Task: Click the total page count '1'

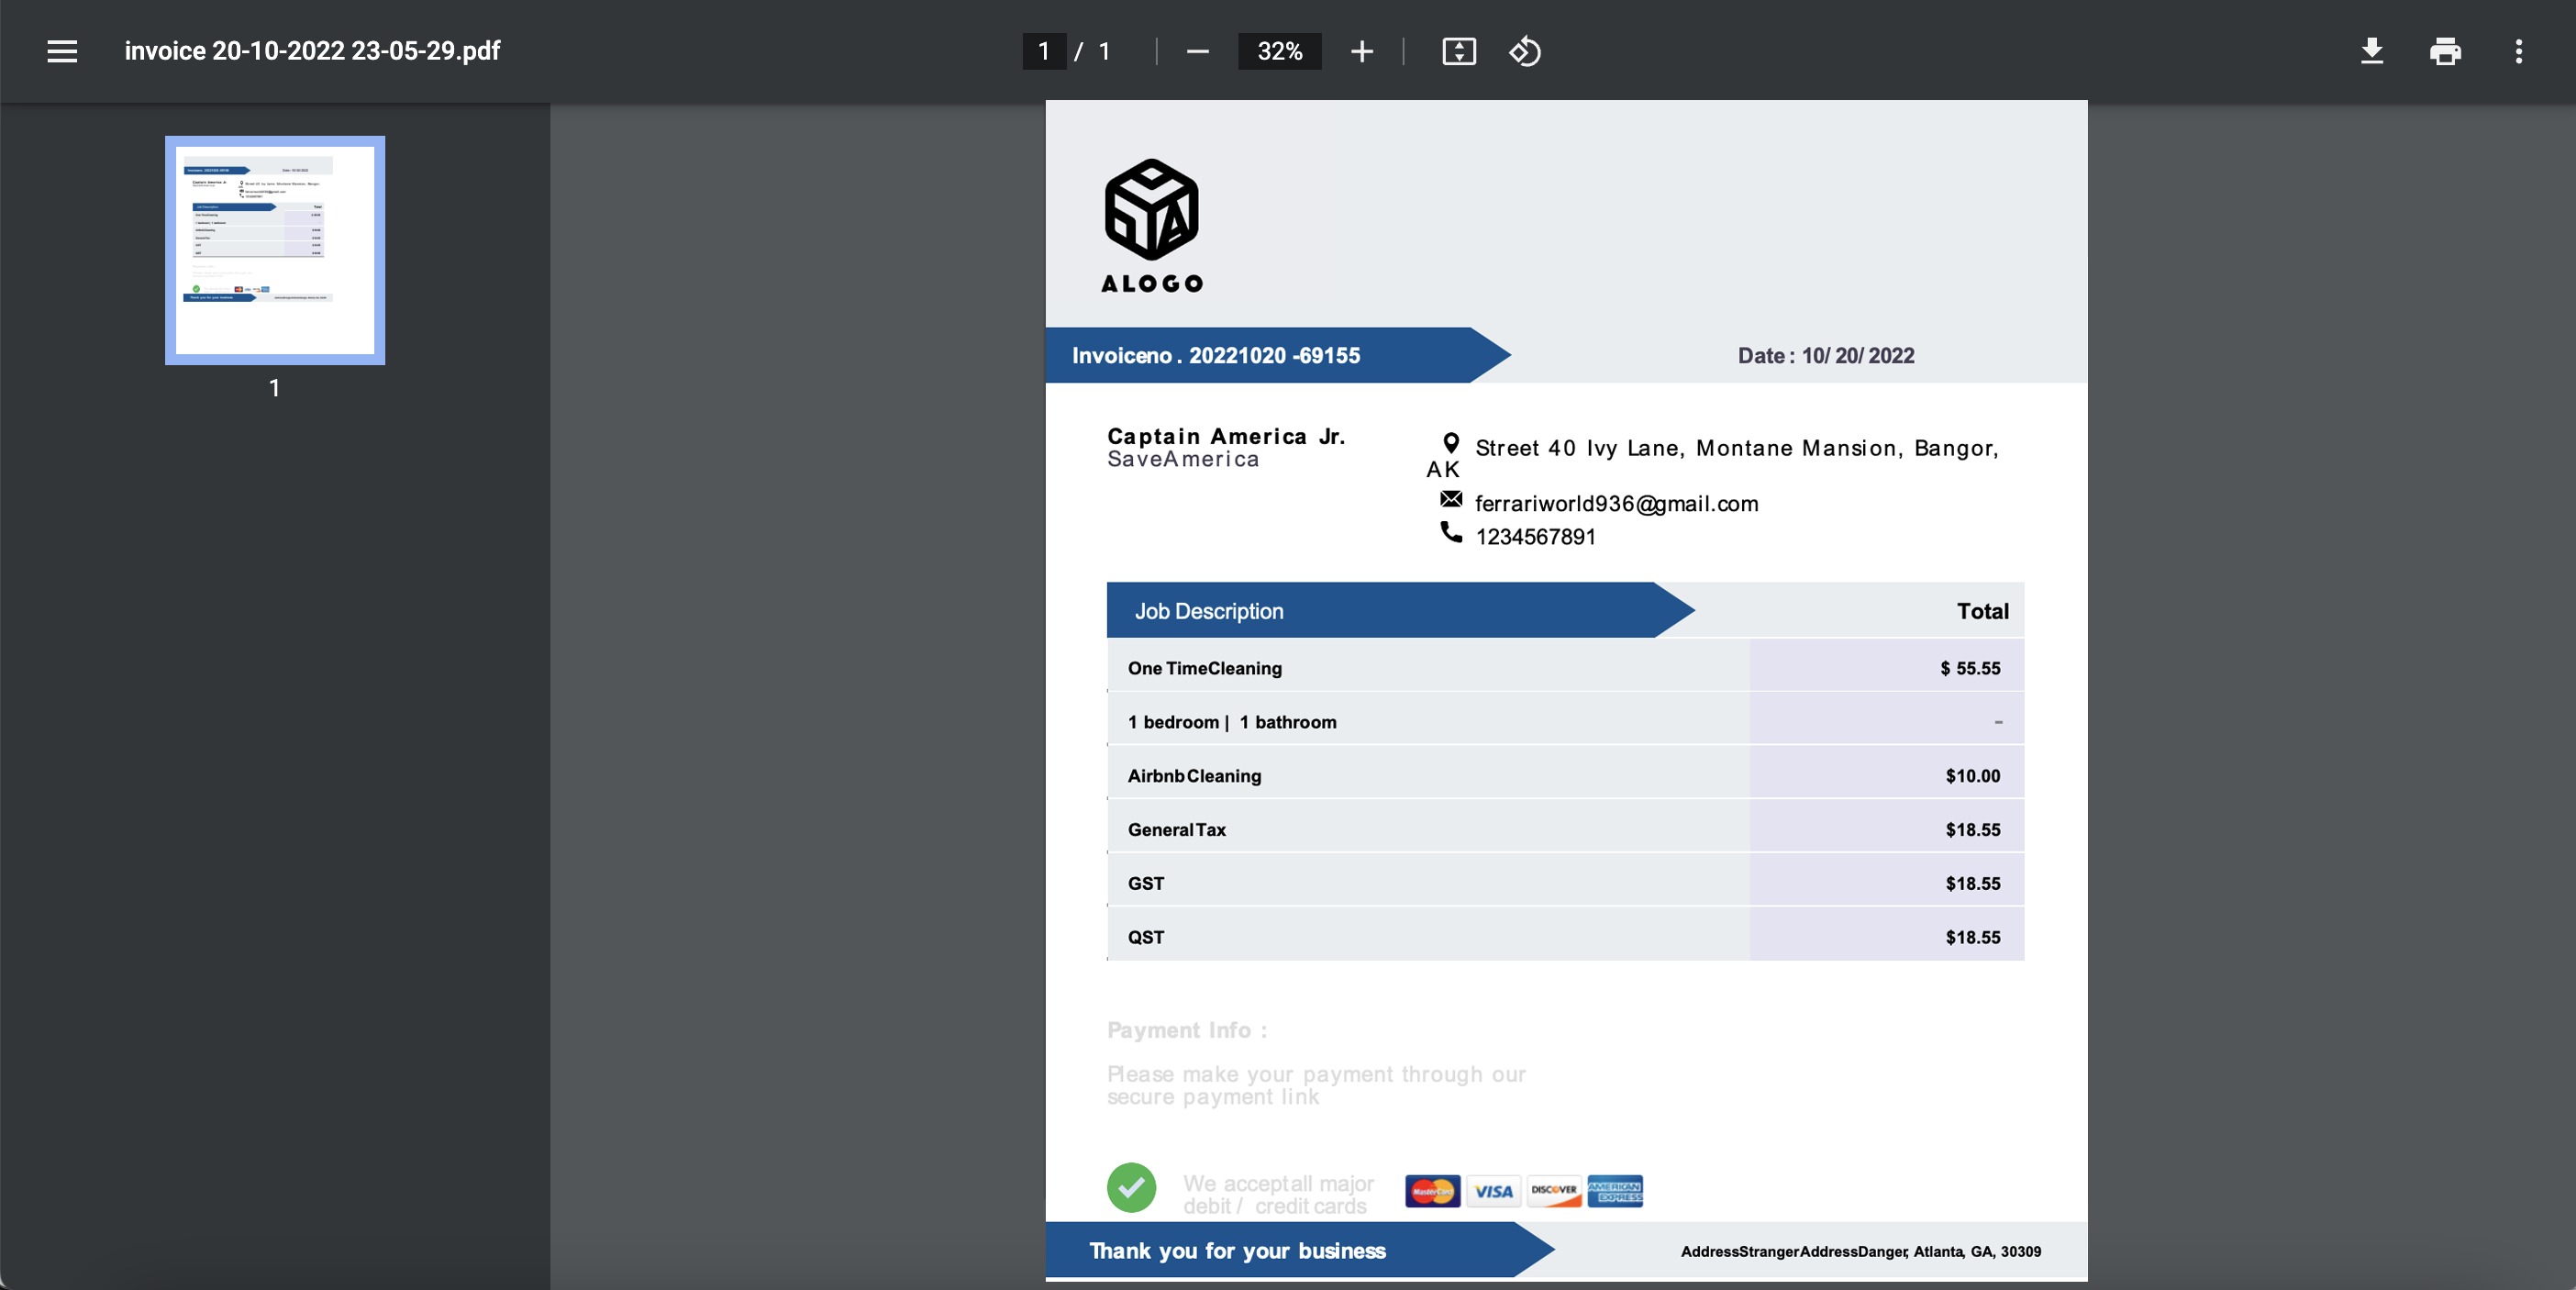Action: [x=1104, y=51]
